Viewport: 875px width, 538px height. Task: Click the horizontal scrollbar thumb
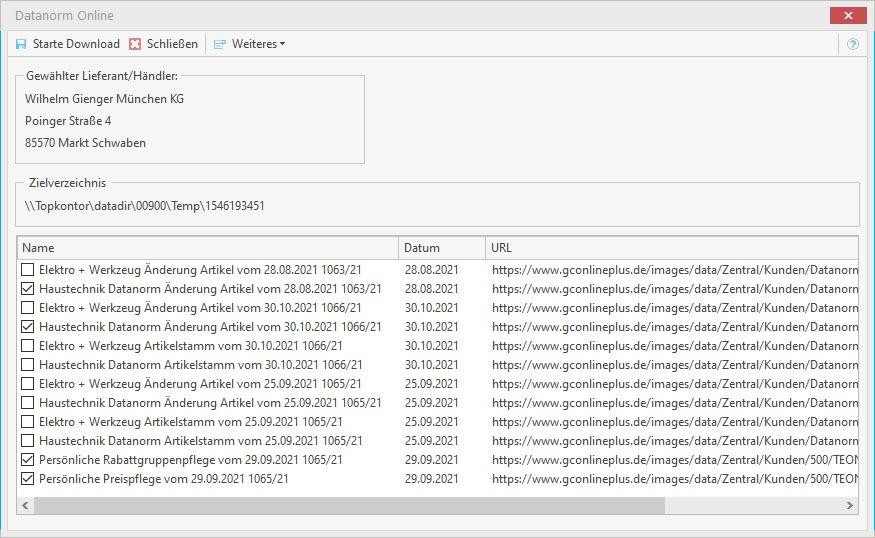coord(349,506)
